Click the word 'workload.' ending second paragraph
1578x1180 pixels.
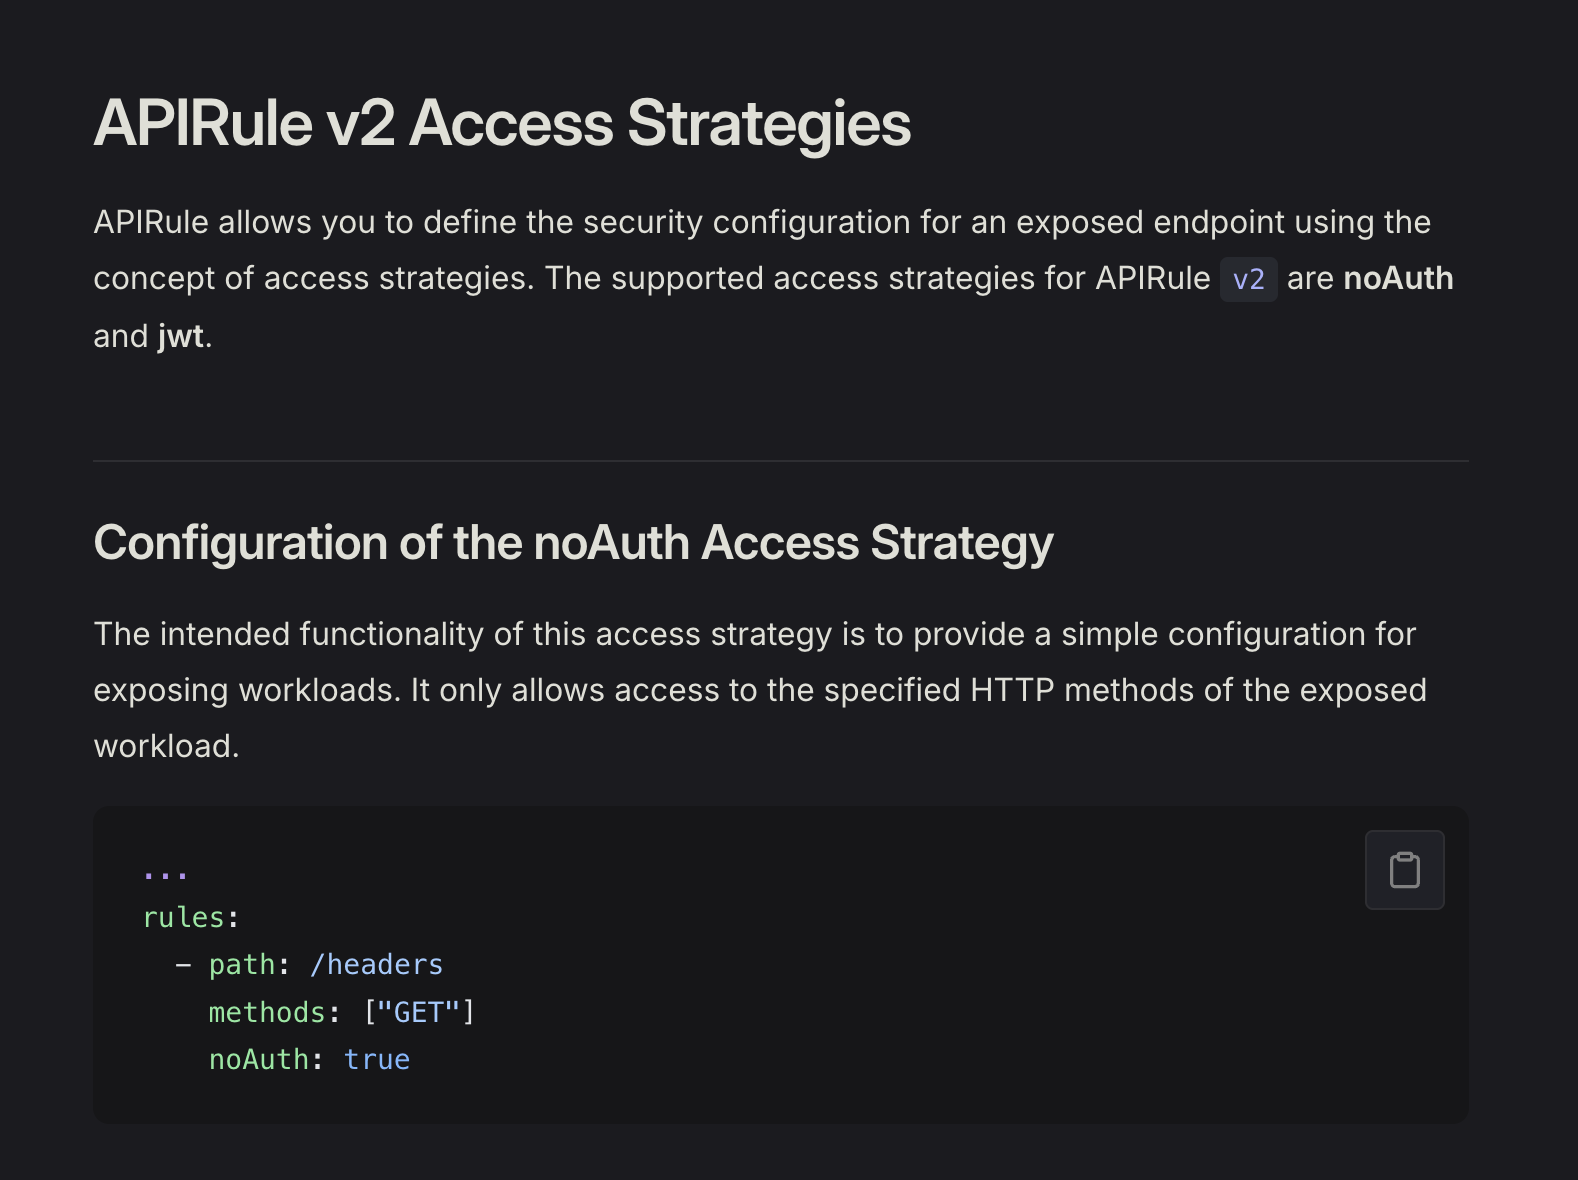tap(166, 746)
